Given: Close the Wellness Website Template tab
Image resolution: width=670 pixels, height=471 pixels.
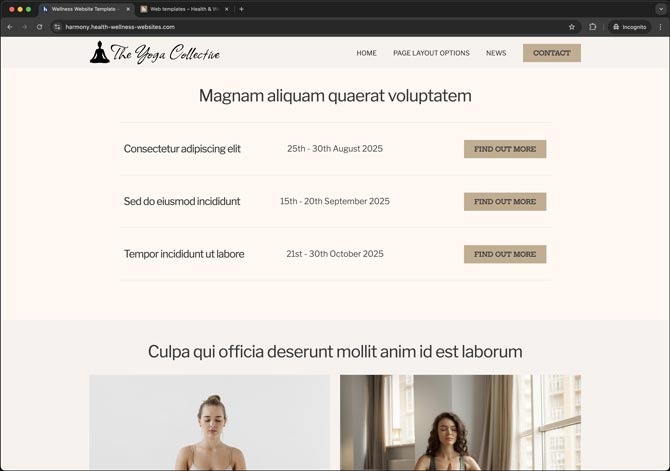Looking at the screenshot, I should (128, 9).
